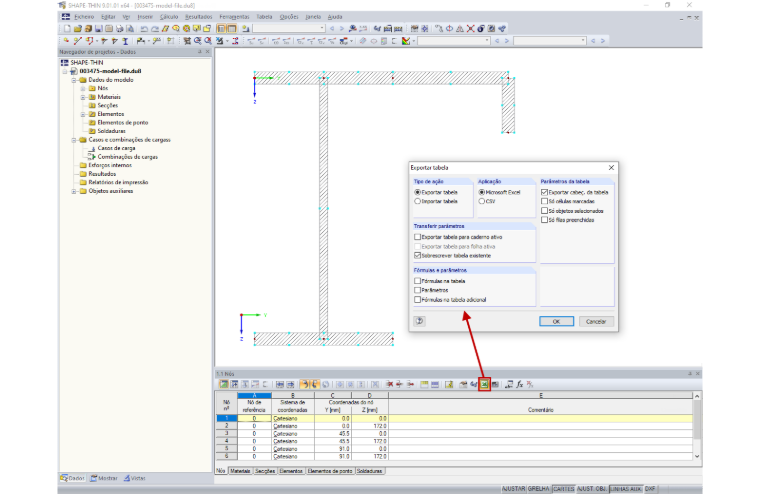The width and height of the screenshot is (760, 494).
Task: Click the New file icon in main toolbar
Action: pos(67,29)
